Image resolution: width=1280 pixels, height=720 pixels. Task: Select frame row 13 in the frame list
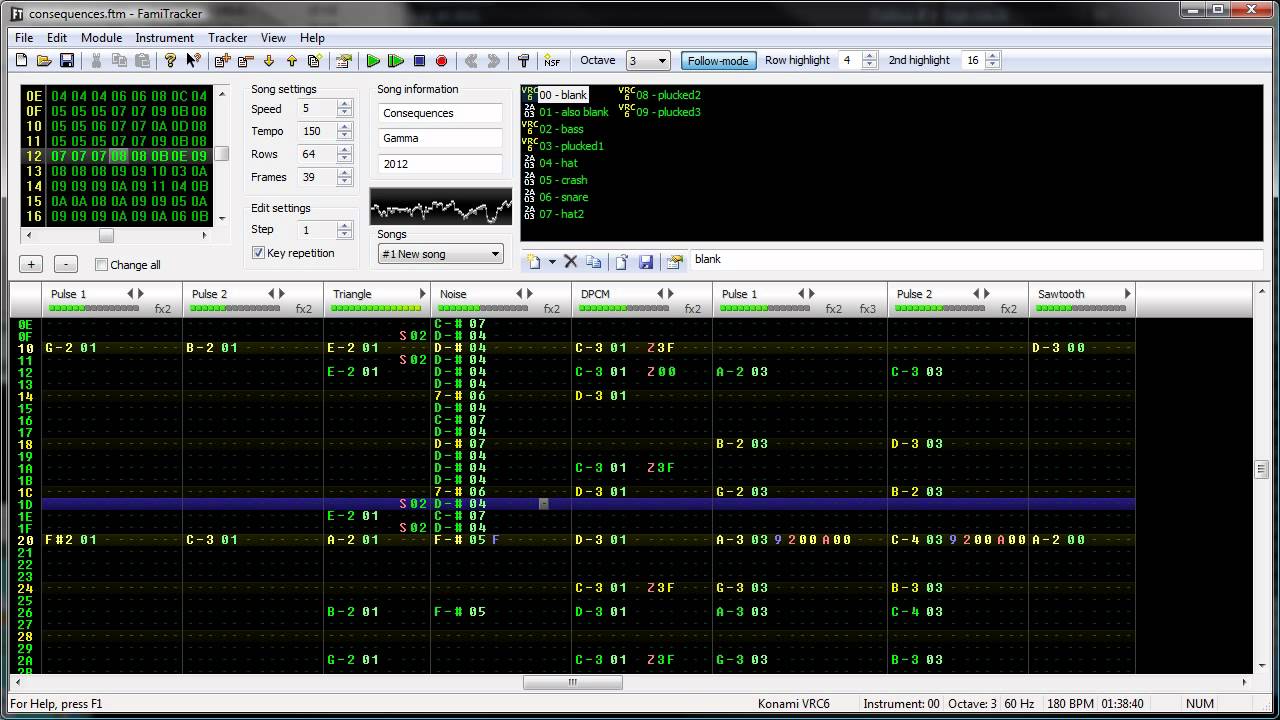click(116, 171)
